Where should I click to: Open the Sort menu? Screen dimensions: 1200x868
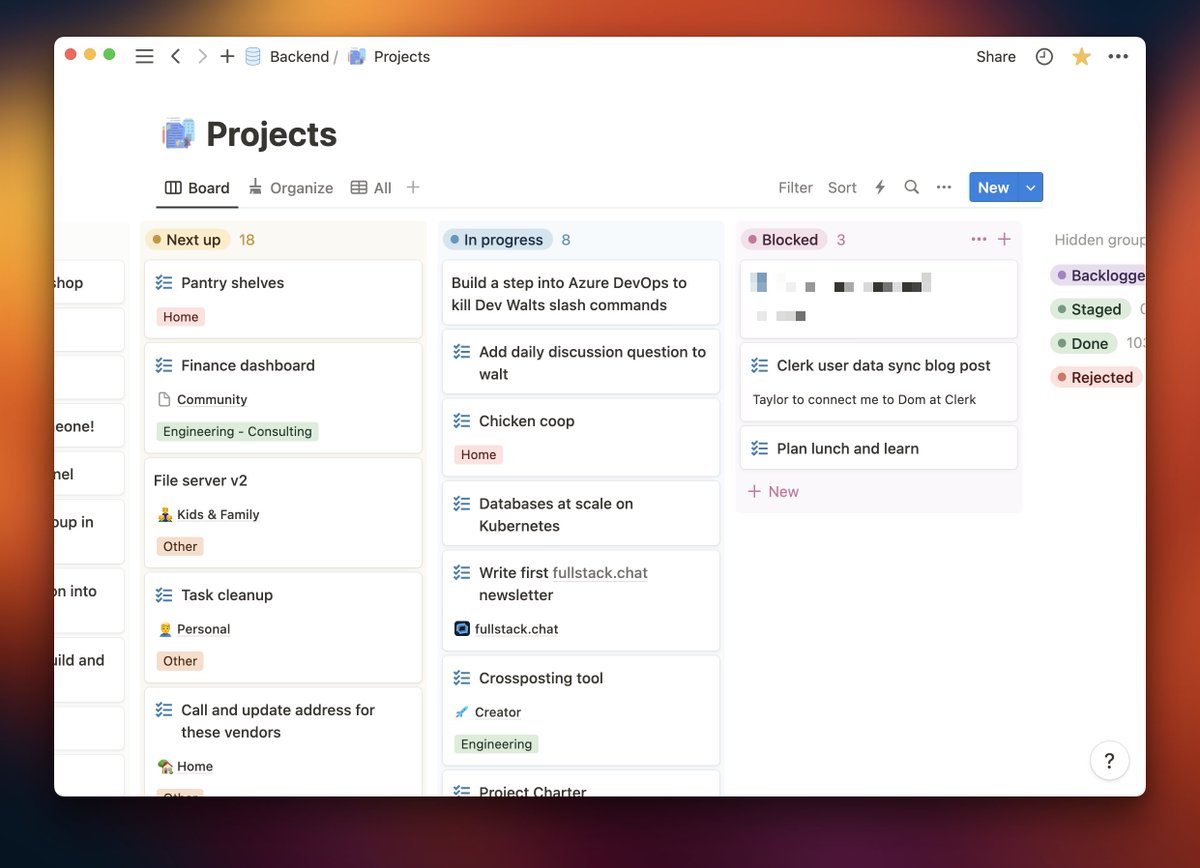pyautogui.click(x=842, y=188)
